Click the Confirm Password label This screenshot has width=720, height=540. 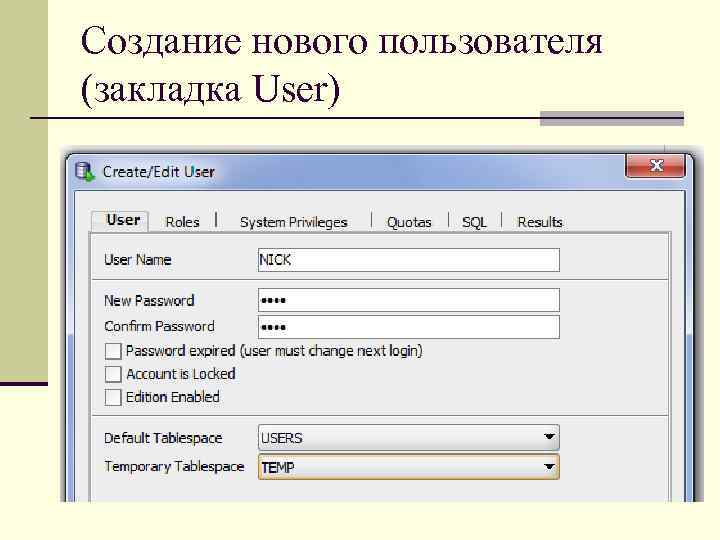159,326
